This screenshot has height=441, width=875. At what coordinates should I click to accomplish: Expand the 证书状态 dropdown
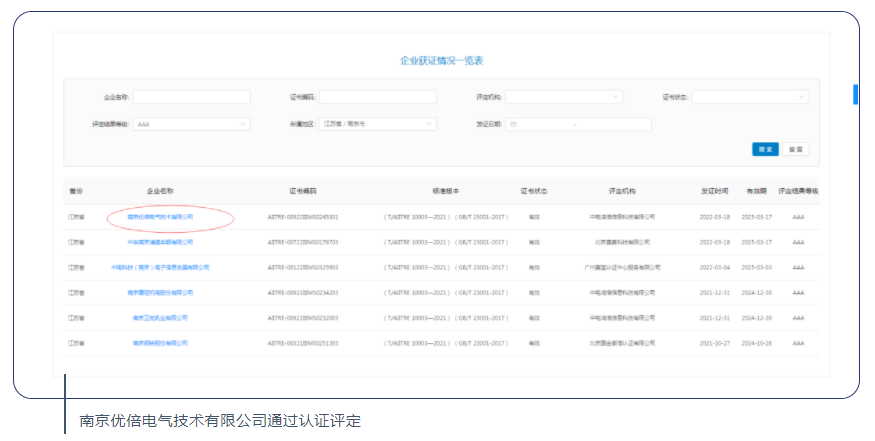(749, 97)
